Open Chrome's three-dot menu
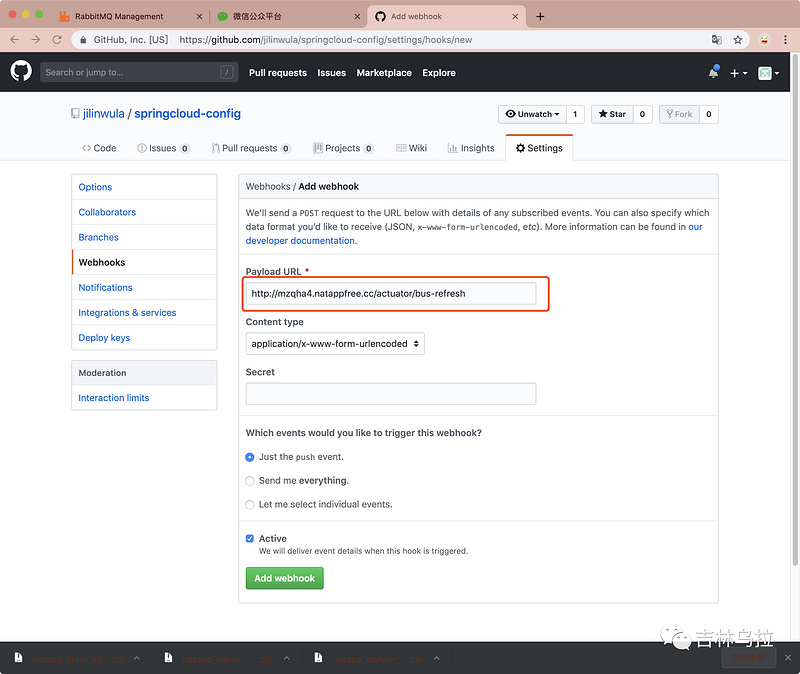The width and height of the screenshot is (800, 674). point(785,40)
